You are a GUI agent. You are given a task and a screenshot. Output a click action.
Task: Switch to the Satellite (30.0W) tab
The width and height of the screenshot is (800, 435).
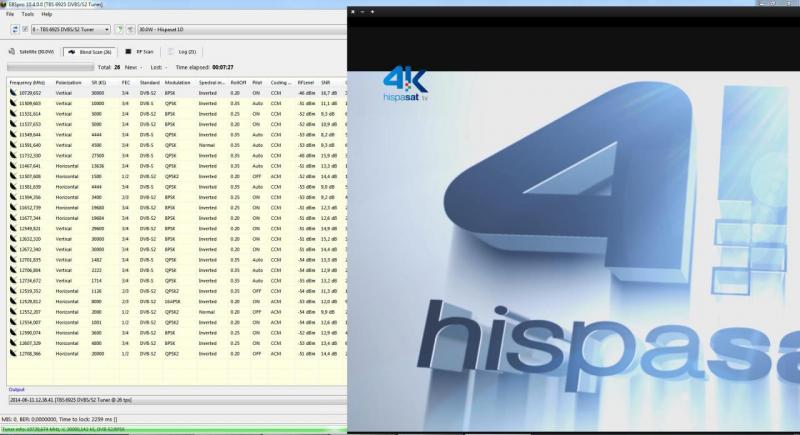click(x=33, y=50)
